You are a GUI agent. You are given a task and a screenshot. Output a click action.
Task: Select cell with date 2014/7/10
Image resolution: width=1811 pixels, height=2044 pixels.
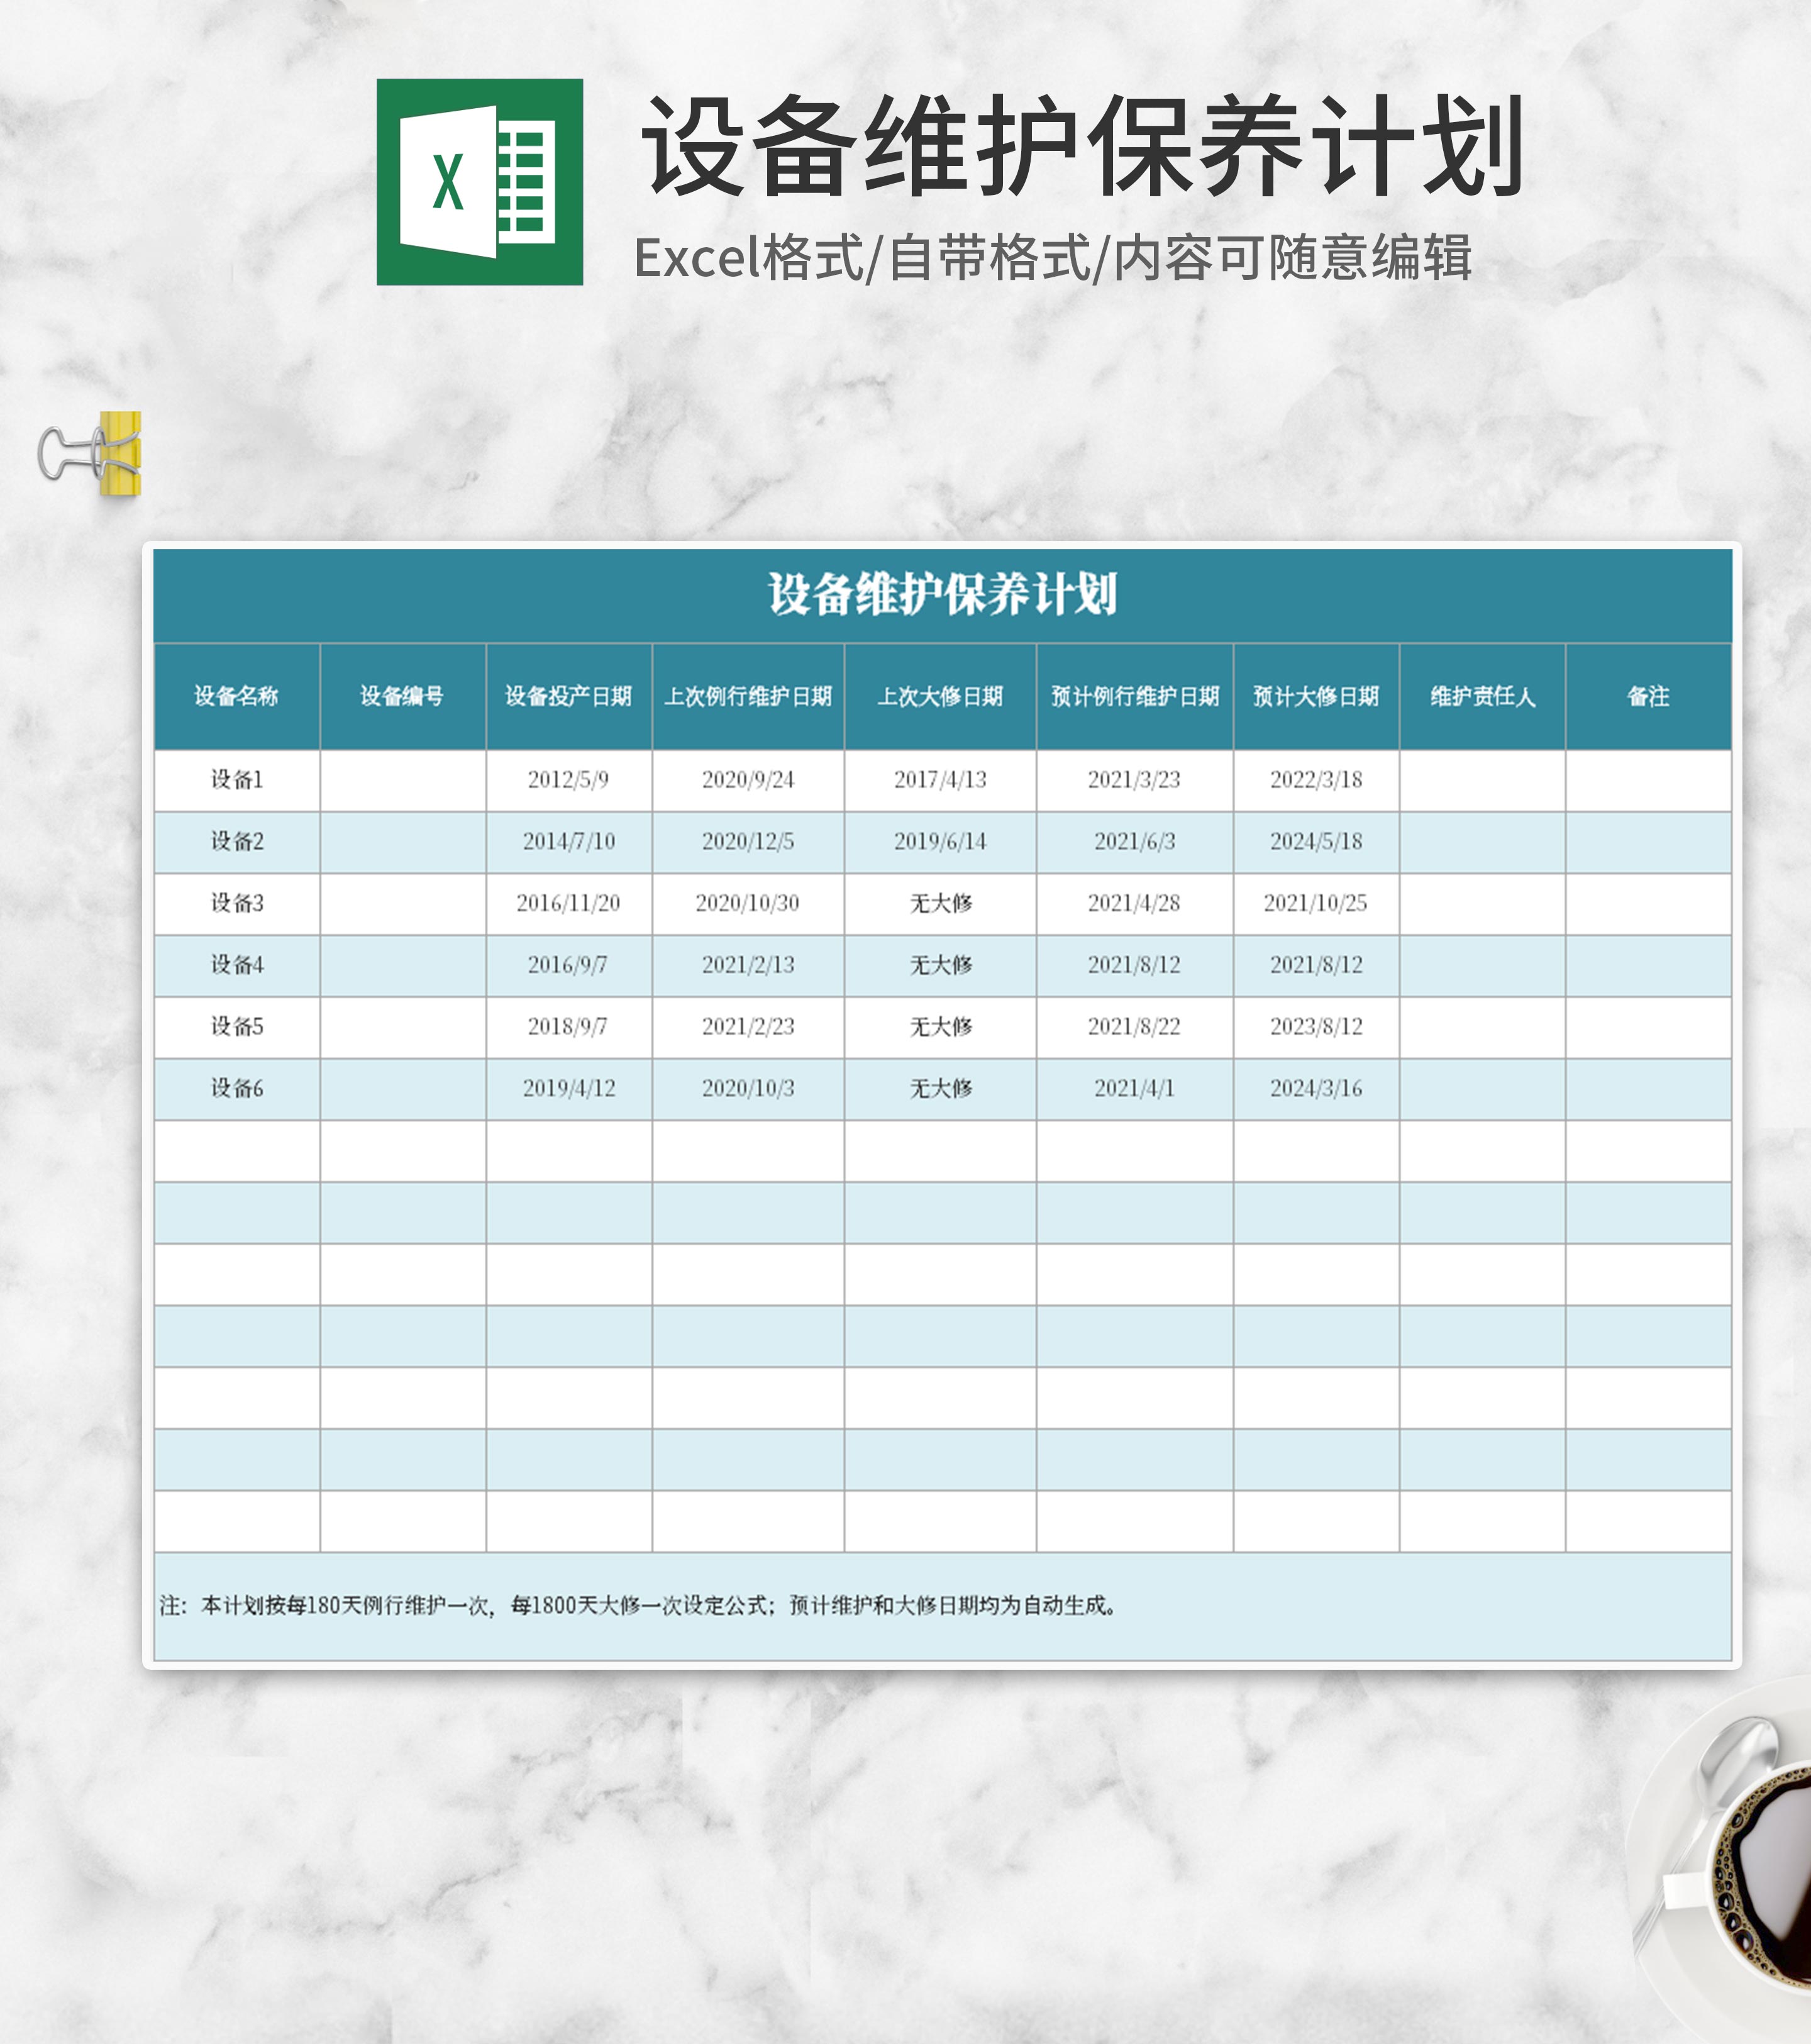tap(568, 842)
